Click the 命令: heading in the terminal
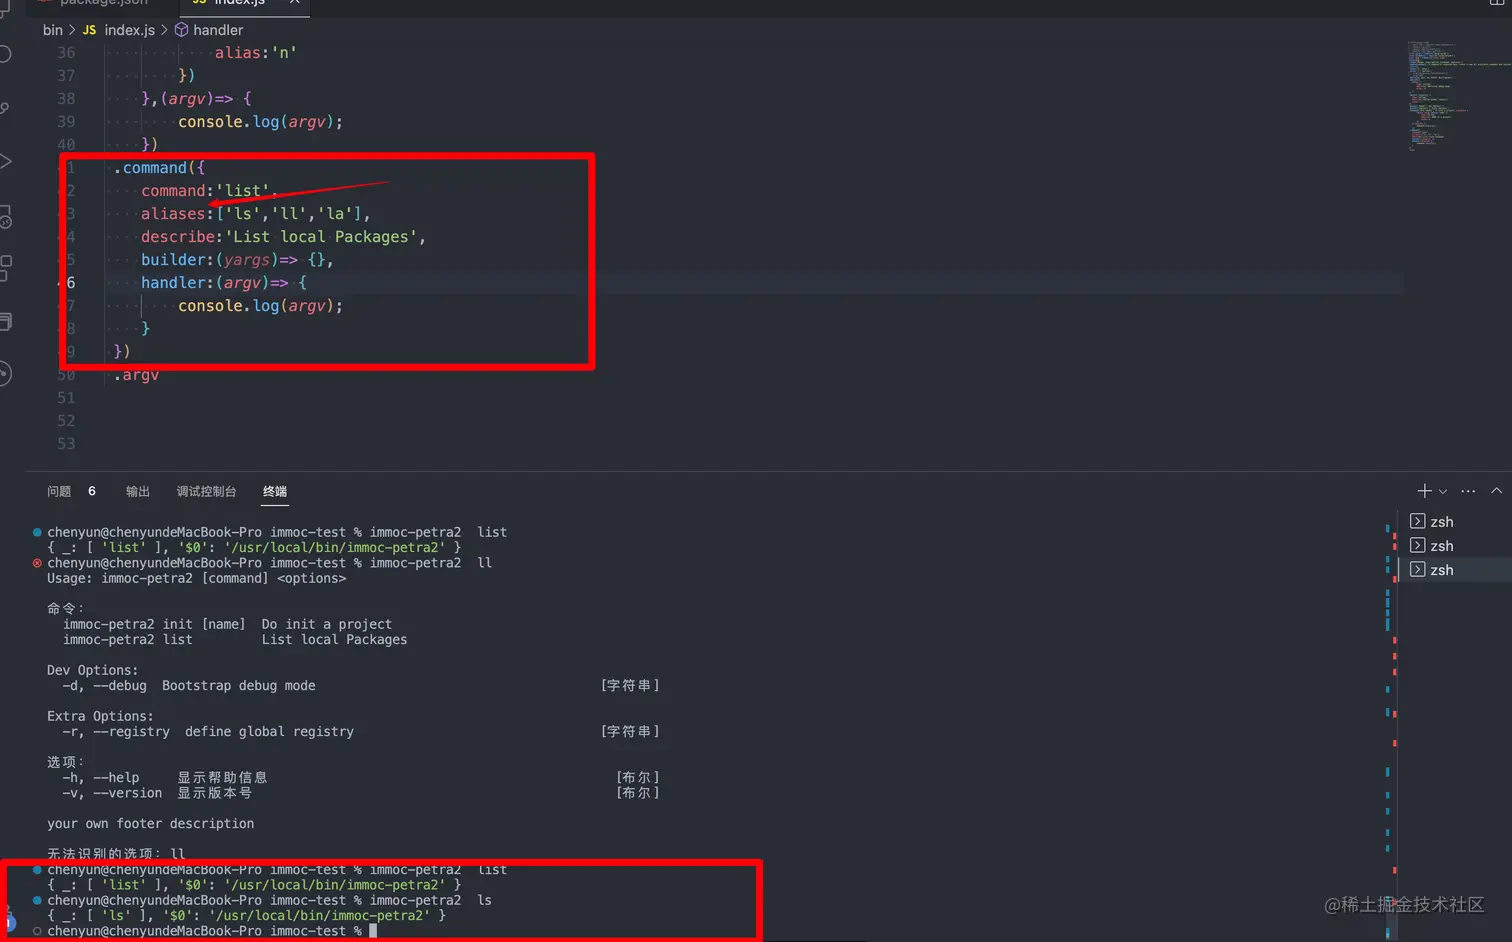Screen dimensions: 1512x942 (x=66, y=608)
